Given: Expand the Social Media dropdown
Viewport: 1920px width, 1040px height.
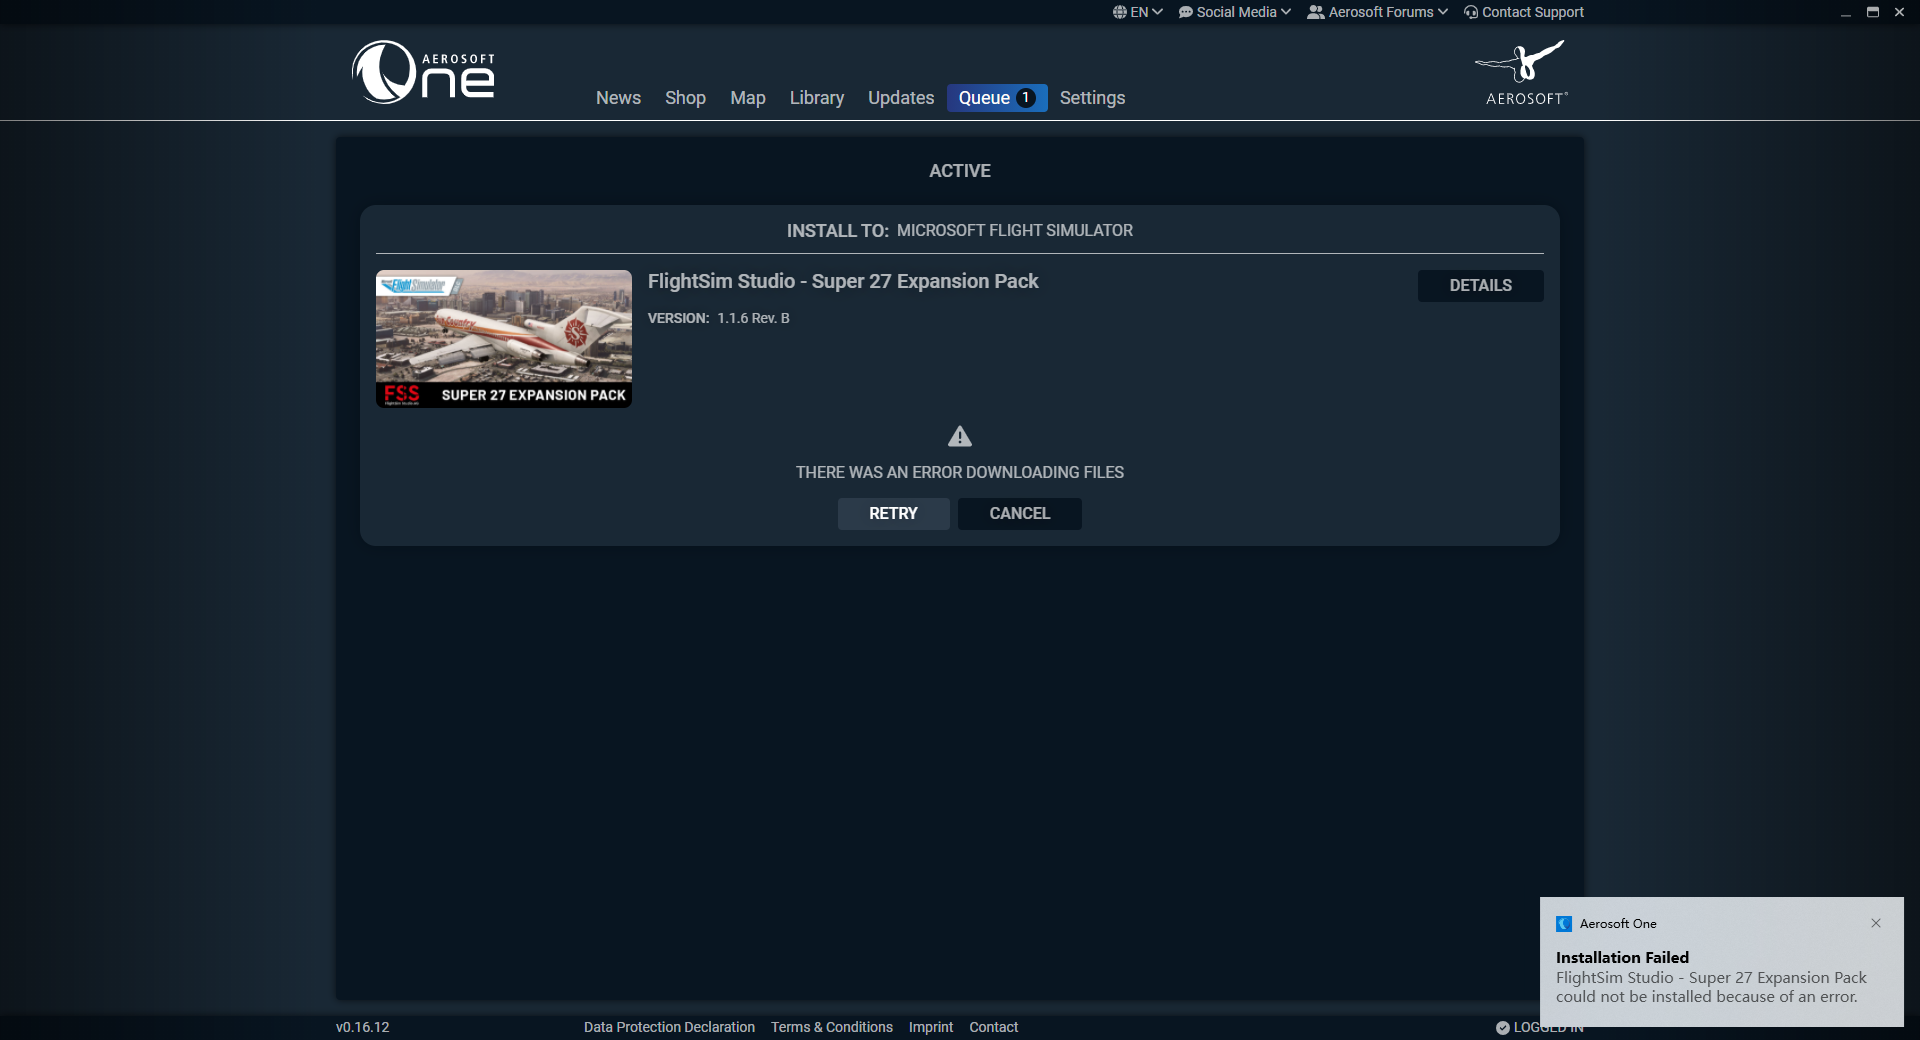Looking at the screenshot, I should pos(1286,12).
